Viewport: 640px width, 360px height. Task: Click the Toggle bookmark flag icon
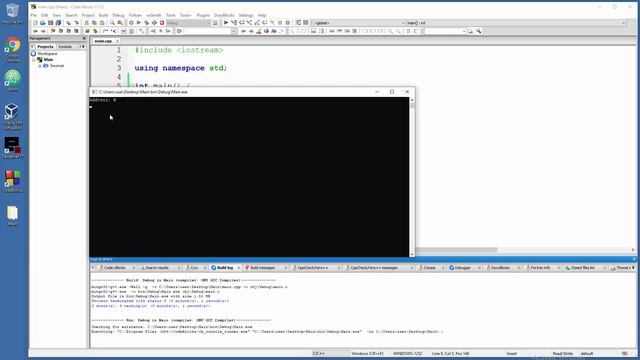click(53, 31)
